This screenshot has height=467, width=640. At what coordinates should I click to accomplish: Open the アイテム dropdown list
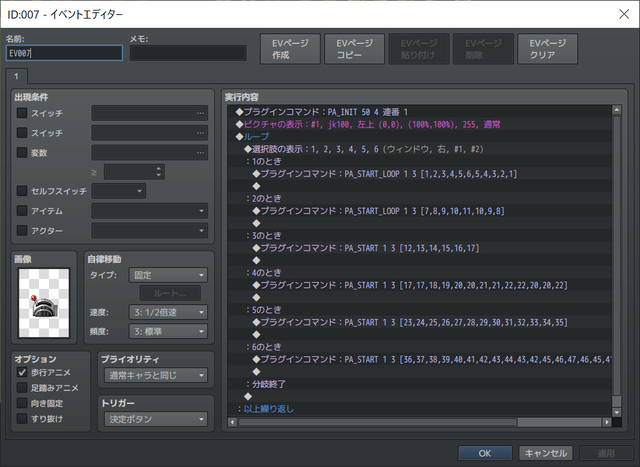[x=149, y=211]
